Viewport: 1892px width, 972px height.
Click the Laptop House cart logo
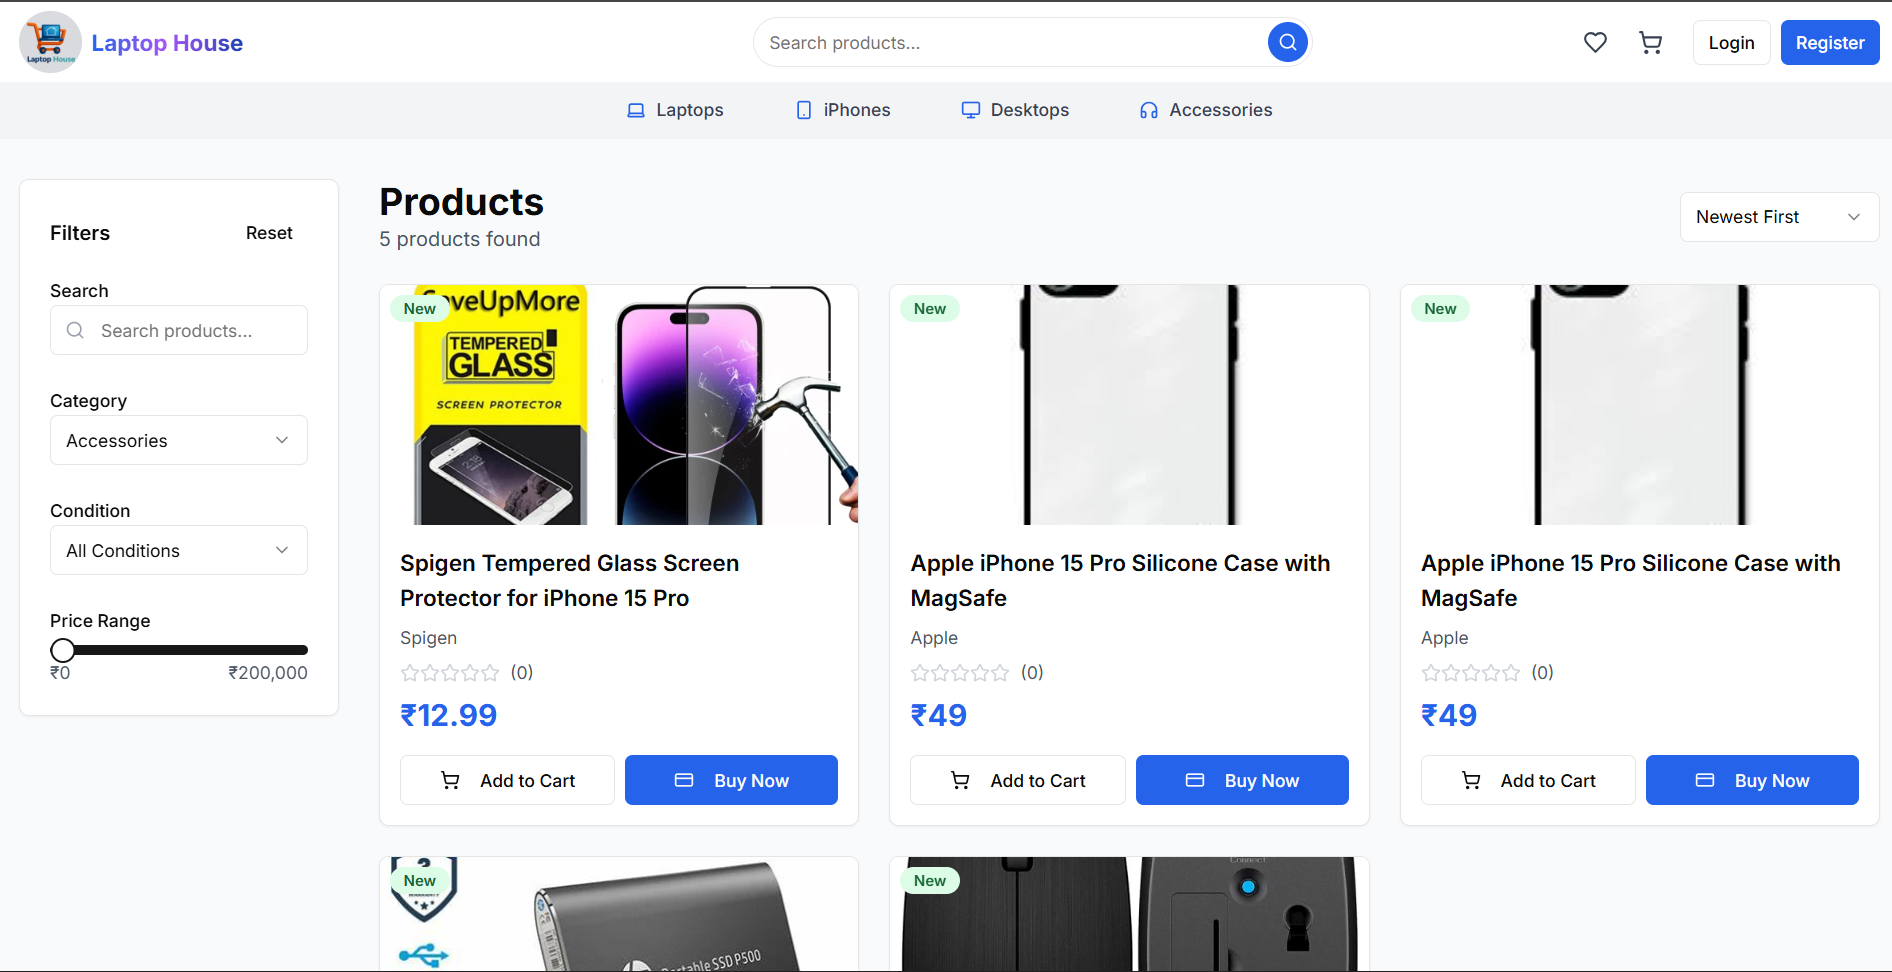(x=50, y=41)
